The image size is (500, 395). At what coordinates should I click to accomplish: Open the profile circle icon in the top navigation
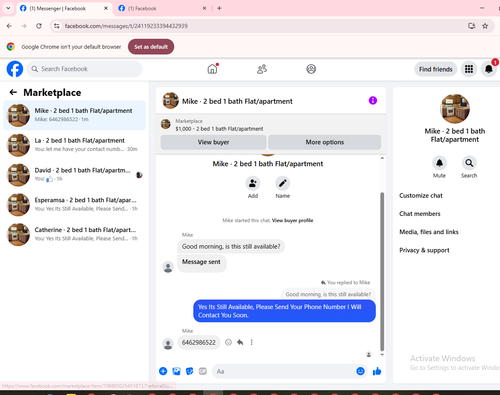point(311,69)
